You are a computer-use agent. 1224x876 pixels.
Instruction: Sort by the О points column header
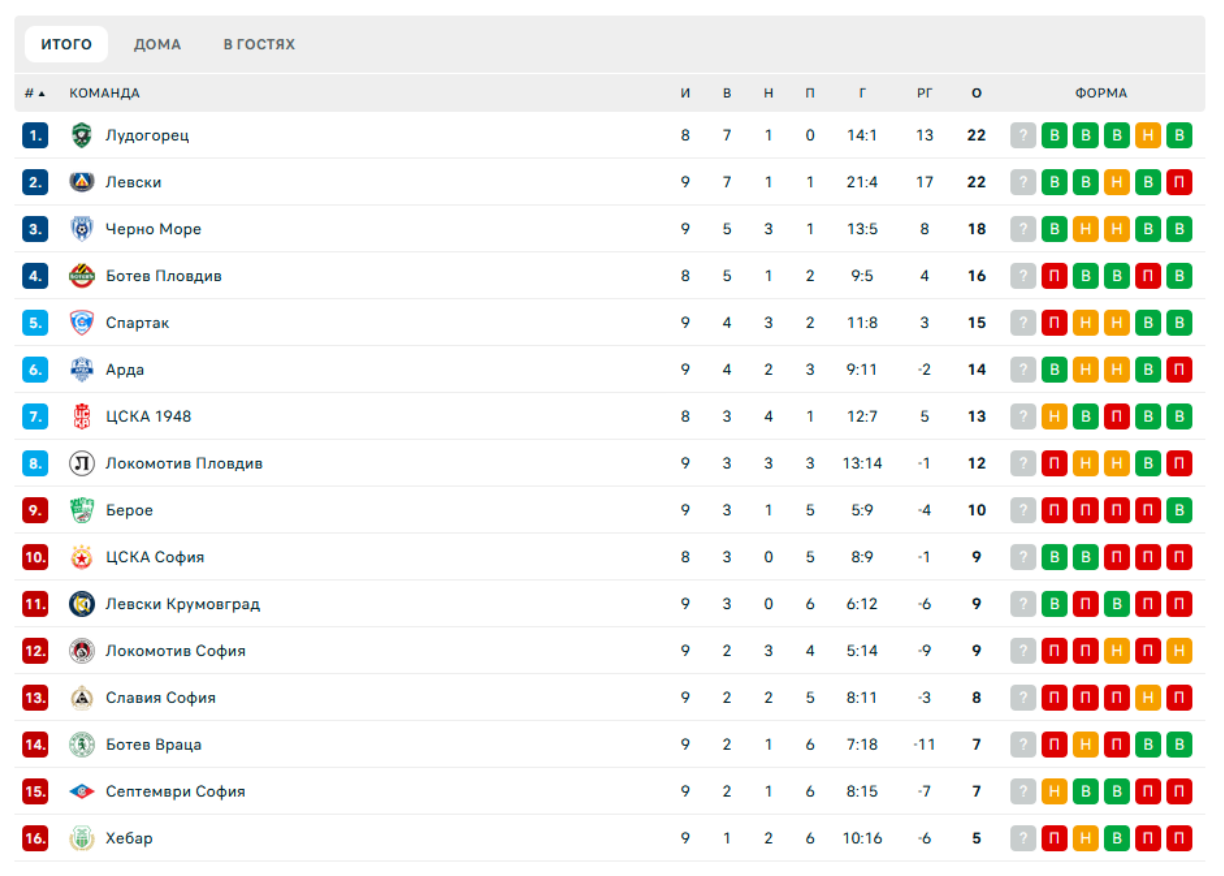pyautogui.click(x=976, y=93)
